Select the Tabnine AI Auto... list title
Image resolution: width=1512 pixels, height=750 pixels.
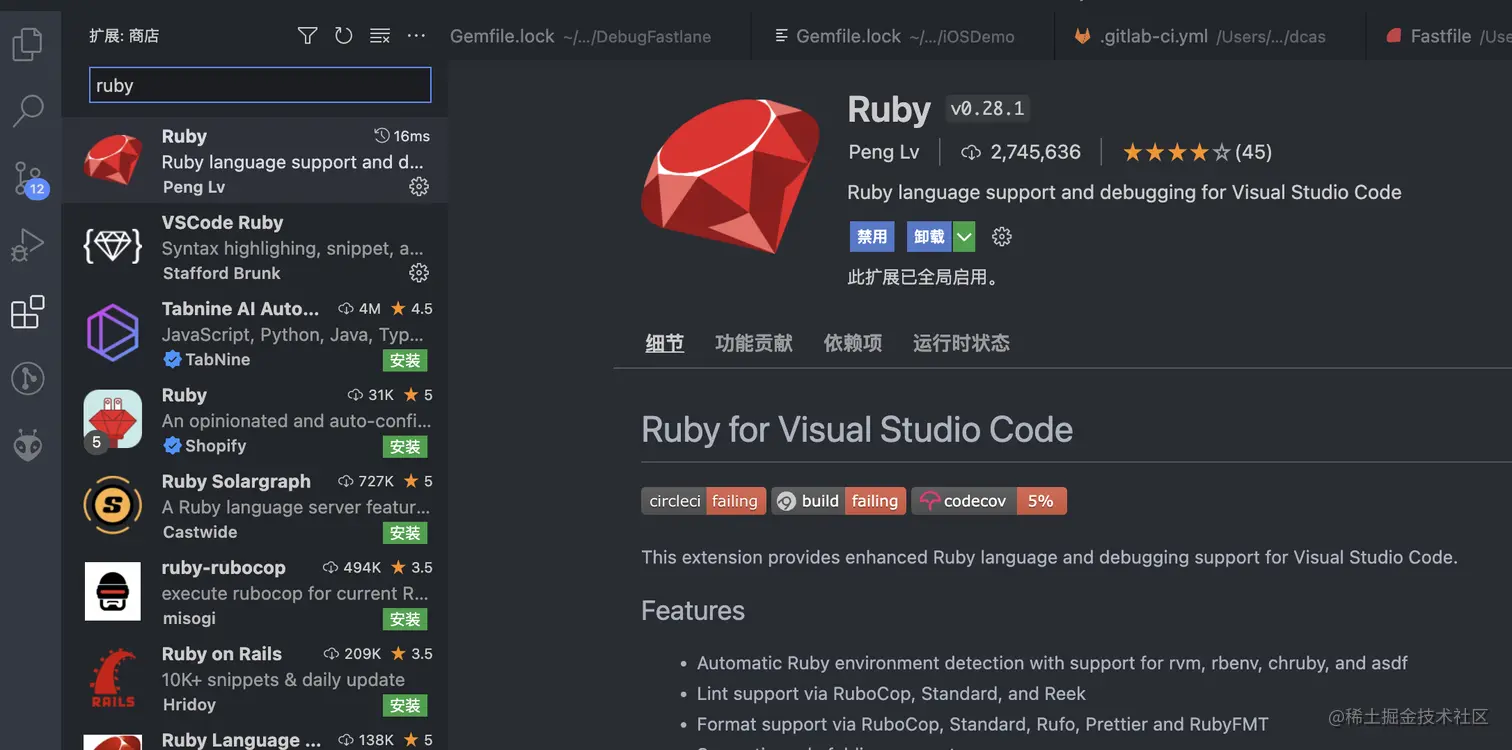(x=241, y=308)
